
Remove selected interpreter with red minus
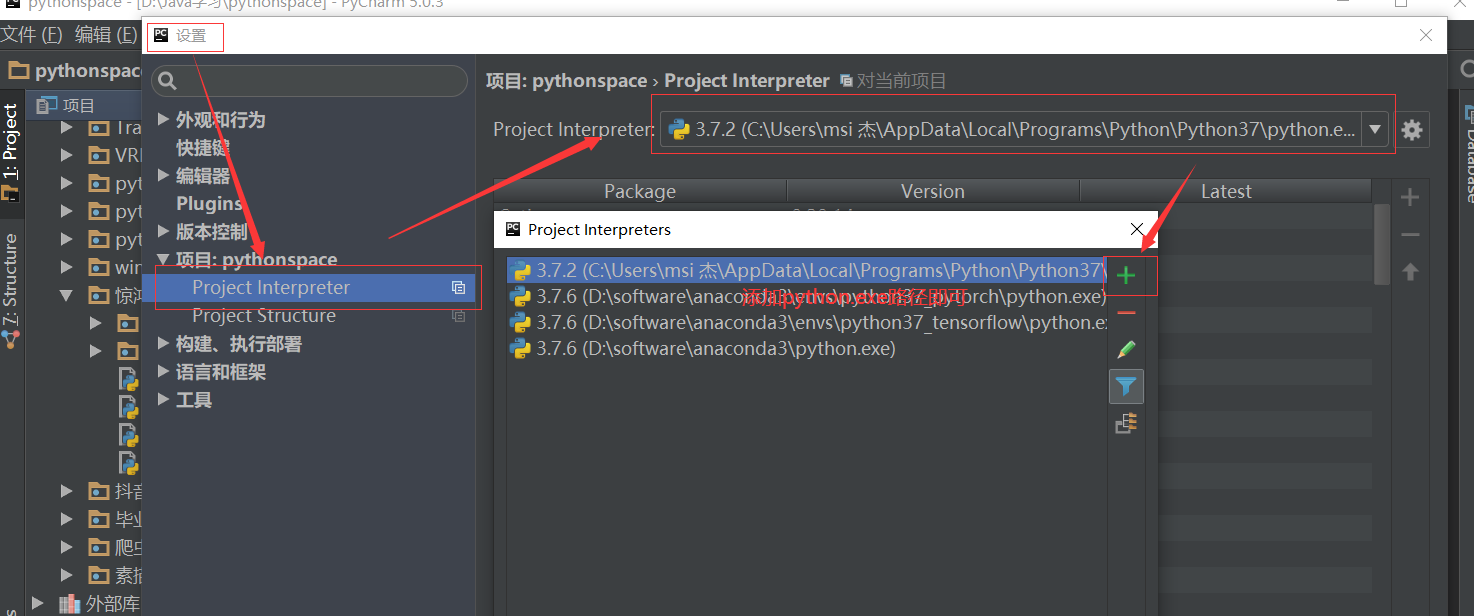(x=1126, y=313)
